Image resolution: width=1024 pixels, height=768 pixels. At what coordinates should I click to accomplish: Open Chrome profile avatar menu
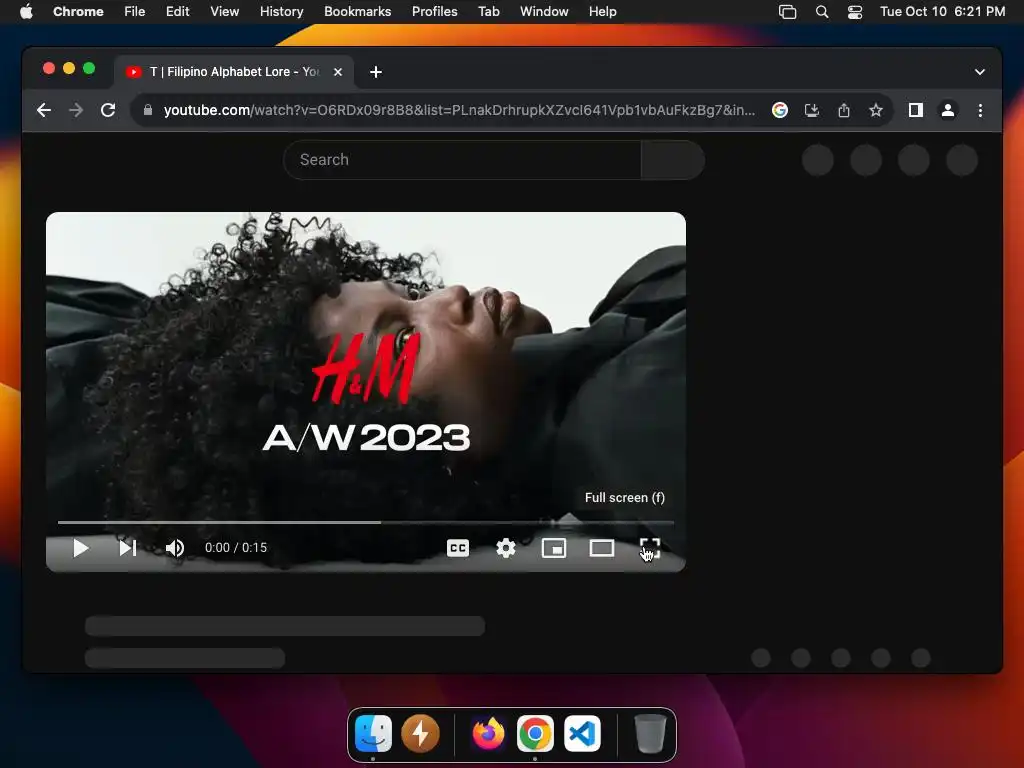pos(948,110)
